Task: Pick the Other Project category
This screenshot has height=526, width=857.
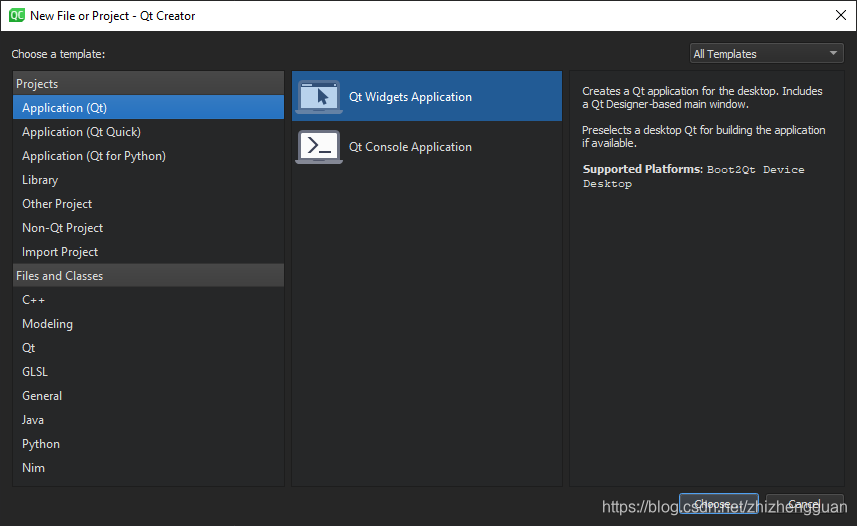Action: point(148,204)
